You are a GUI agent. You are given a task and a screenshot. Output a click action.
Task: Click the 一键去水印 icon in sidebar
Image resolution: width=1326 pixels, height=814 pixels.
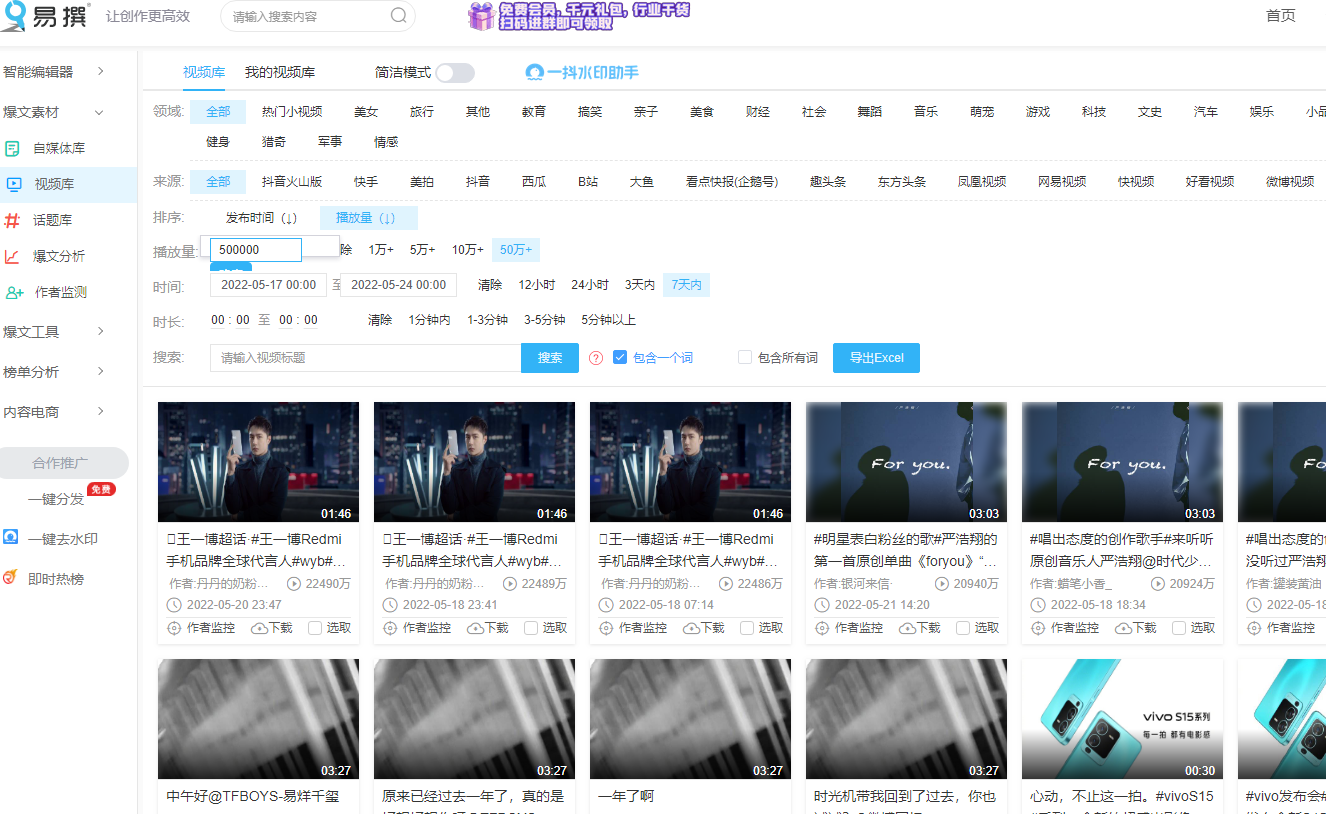10,538
